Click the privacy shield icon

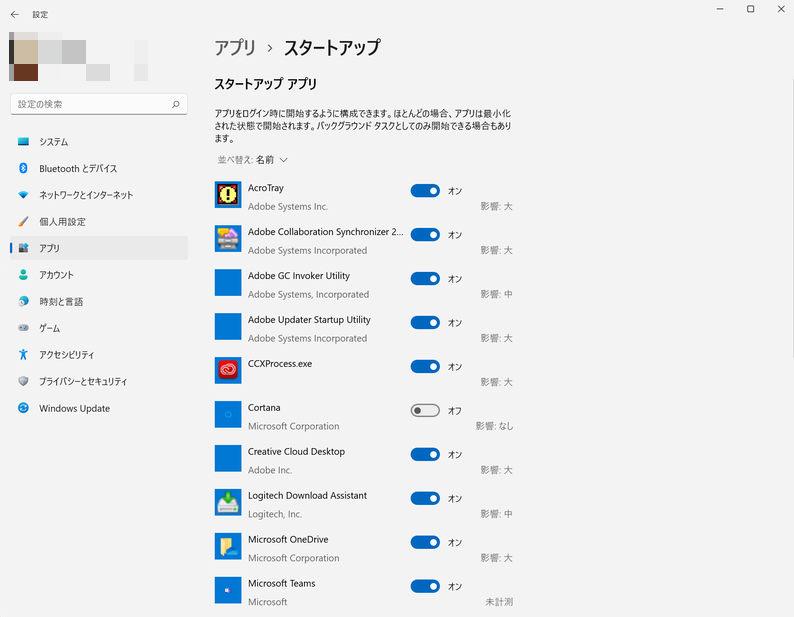[23, 381]
